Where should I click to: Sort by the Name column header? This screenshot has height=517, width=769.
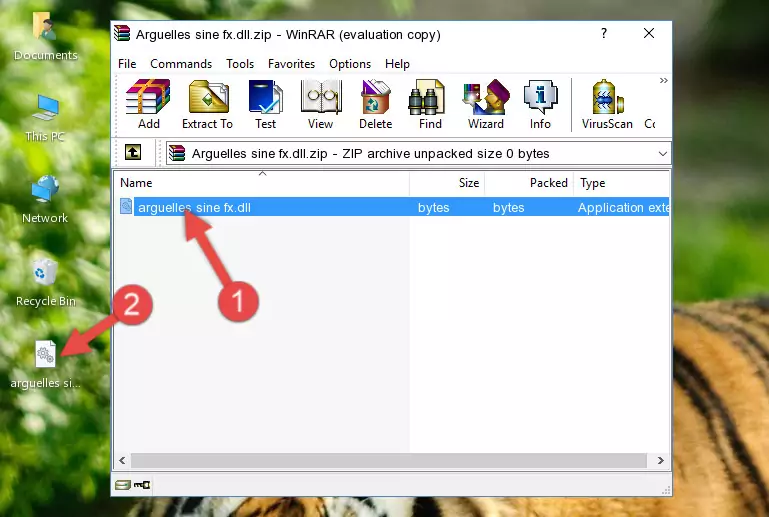[262, 183]
